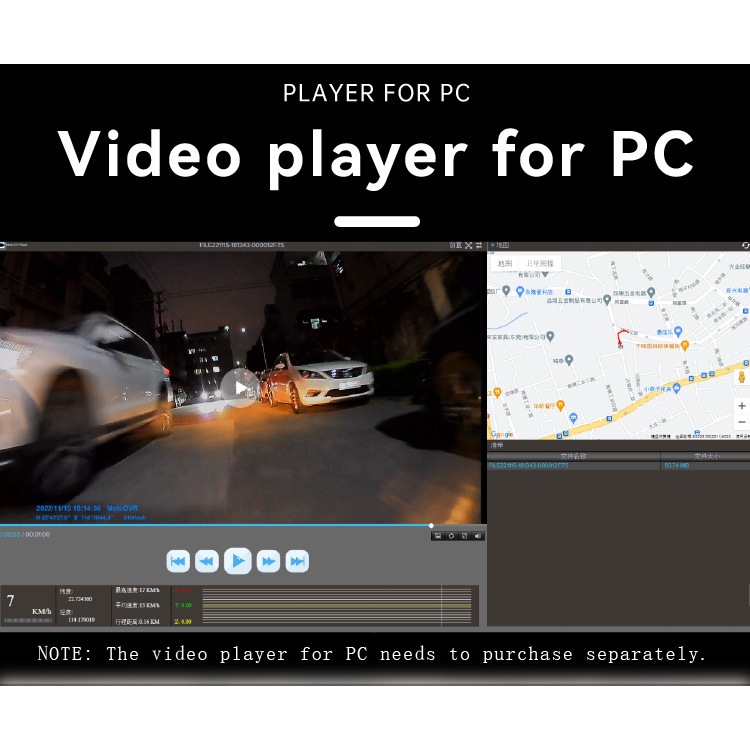Click the snapshot icon below the video

(x=437, y=536)
